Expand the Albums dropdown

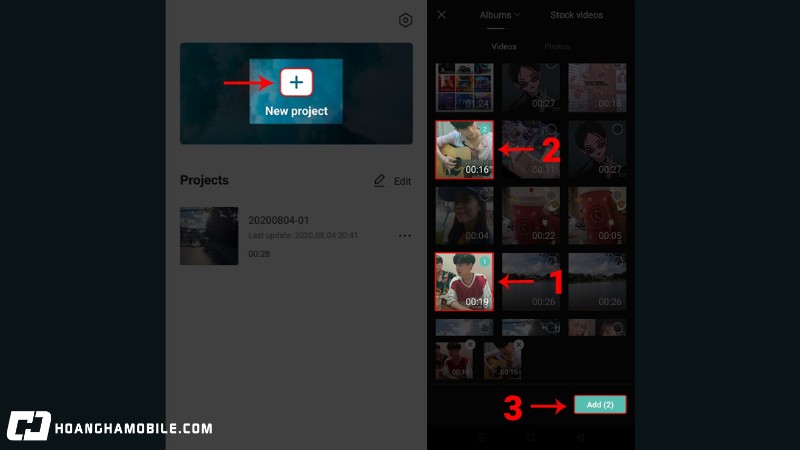[499, 15]
